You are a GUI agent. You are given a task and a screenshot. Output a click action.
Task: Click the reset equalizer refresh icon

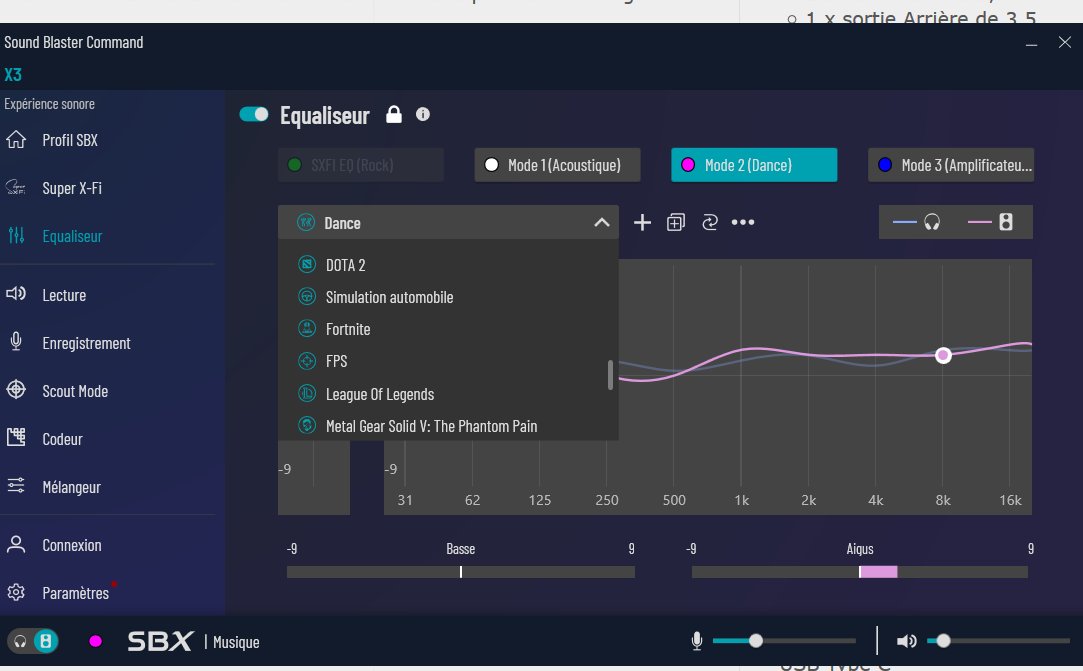pos(710,223)
